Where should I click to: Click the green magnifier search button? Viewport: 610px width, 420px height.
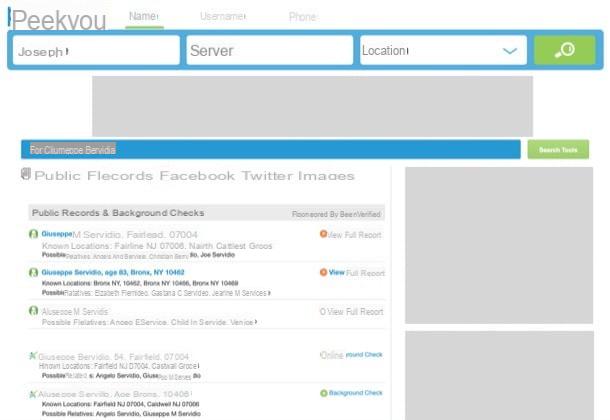tap(564, 51)
